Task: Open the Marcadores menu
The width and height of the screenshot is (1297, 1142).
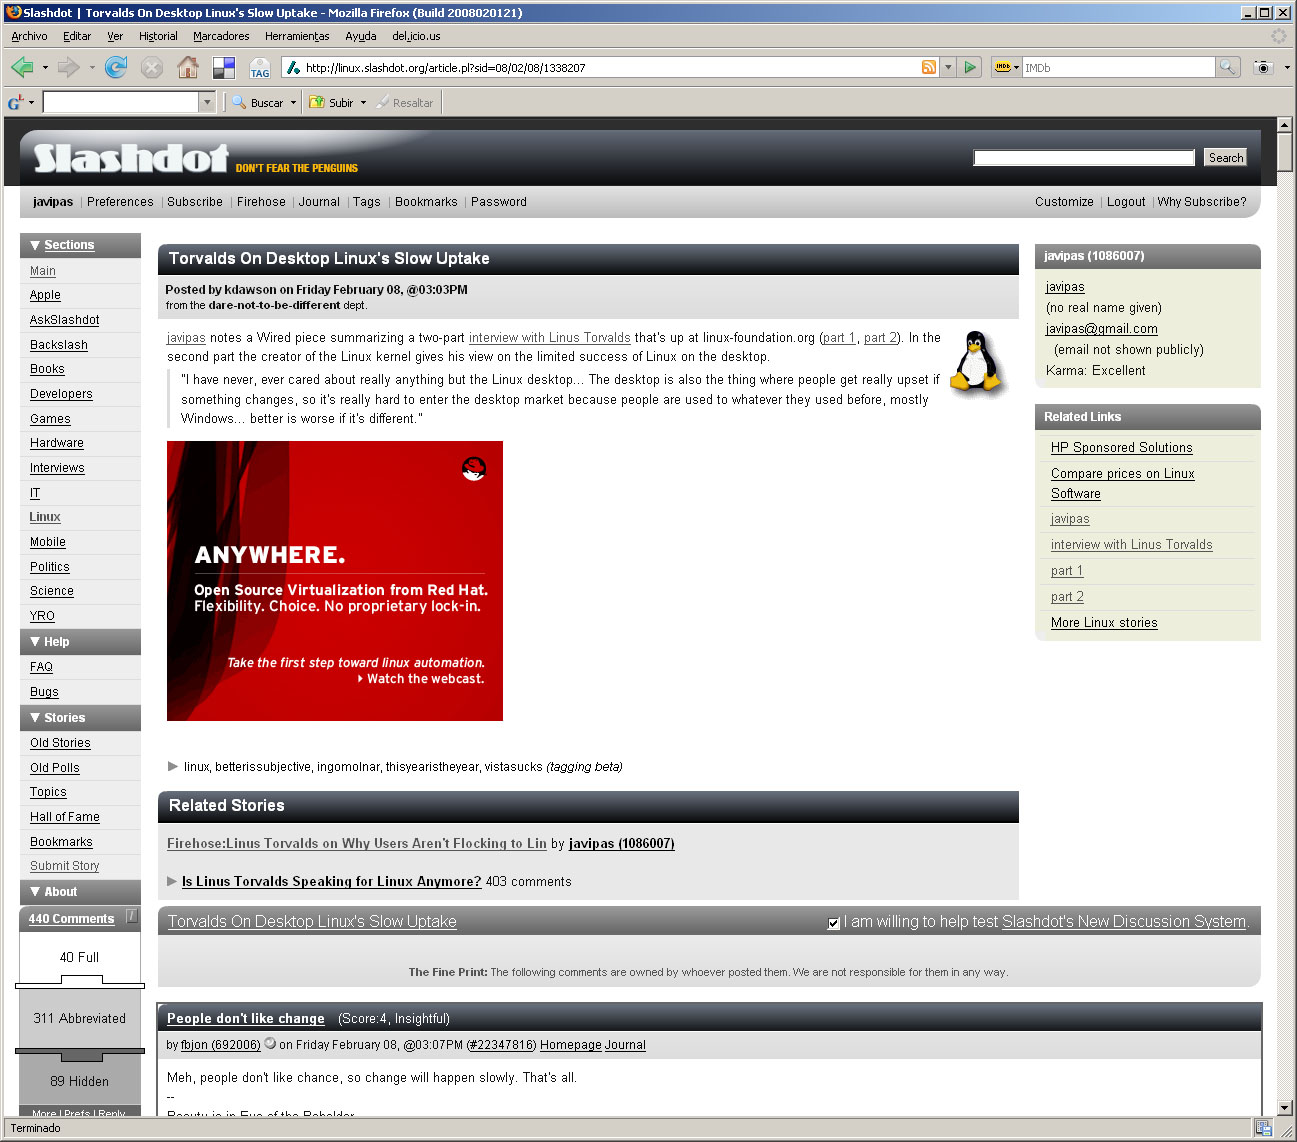Action: [221, 36]
